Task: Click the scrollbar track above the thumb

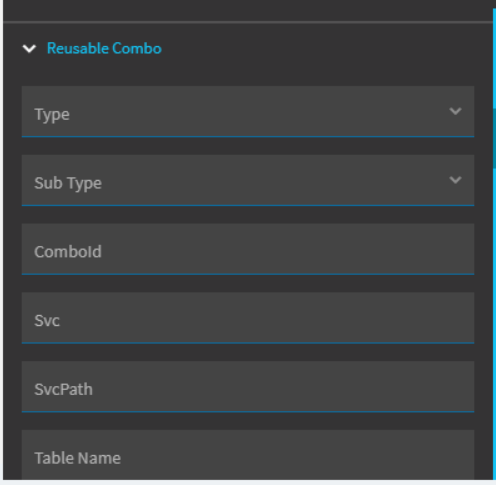Action: point(494,58)
